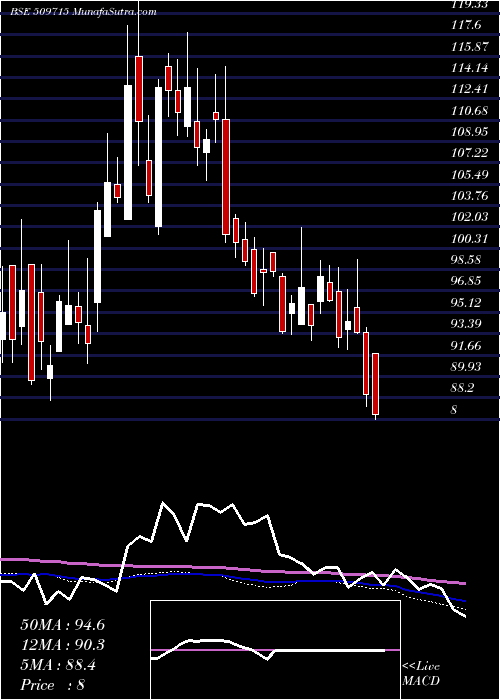Viewport: 500px width, 700px height.
Task: Click the 114.14 price axis label
Action: pyautogui.click(x=469, y=68)
